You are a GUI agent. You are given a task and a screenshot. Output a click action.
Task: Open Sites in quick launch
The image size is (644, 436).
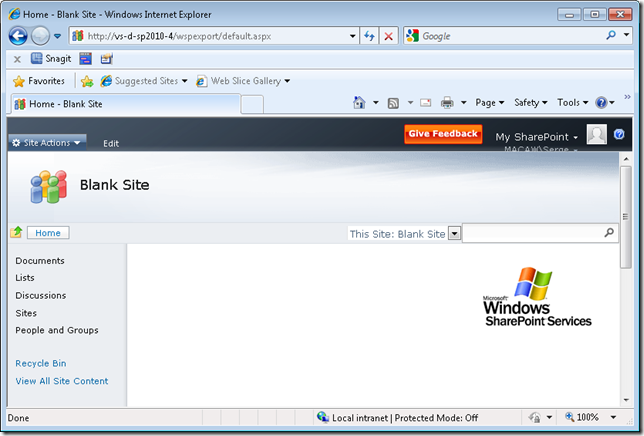(26, 313)
